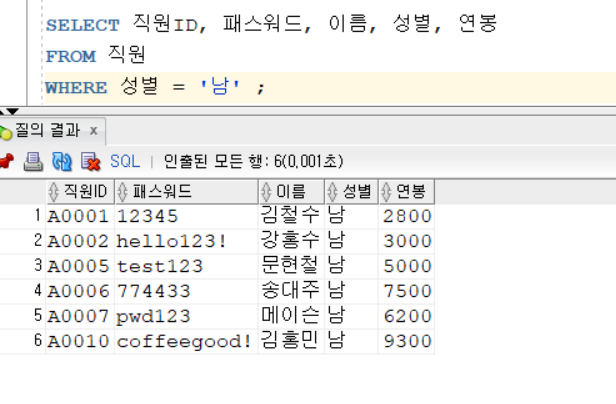The image size is (616, 404).
Task: Collapse the results pane with the down arrow
Action: [x=12, y=112]
